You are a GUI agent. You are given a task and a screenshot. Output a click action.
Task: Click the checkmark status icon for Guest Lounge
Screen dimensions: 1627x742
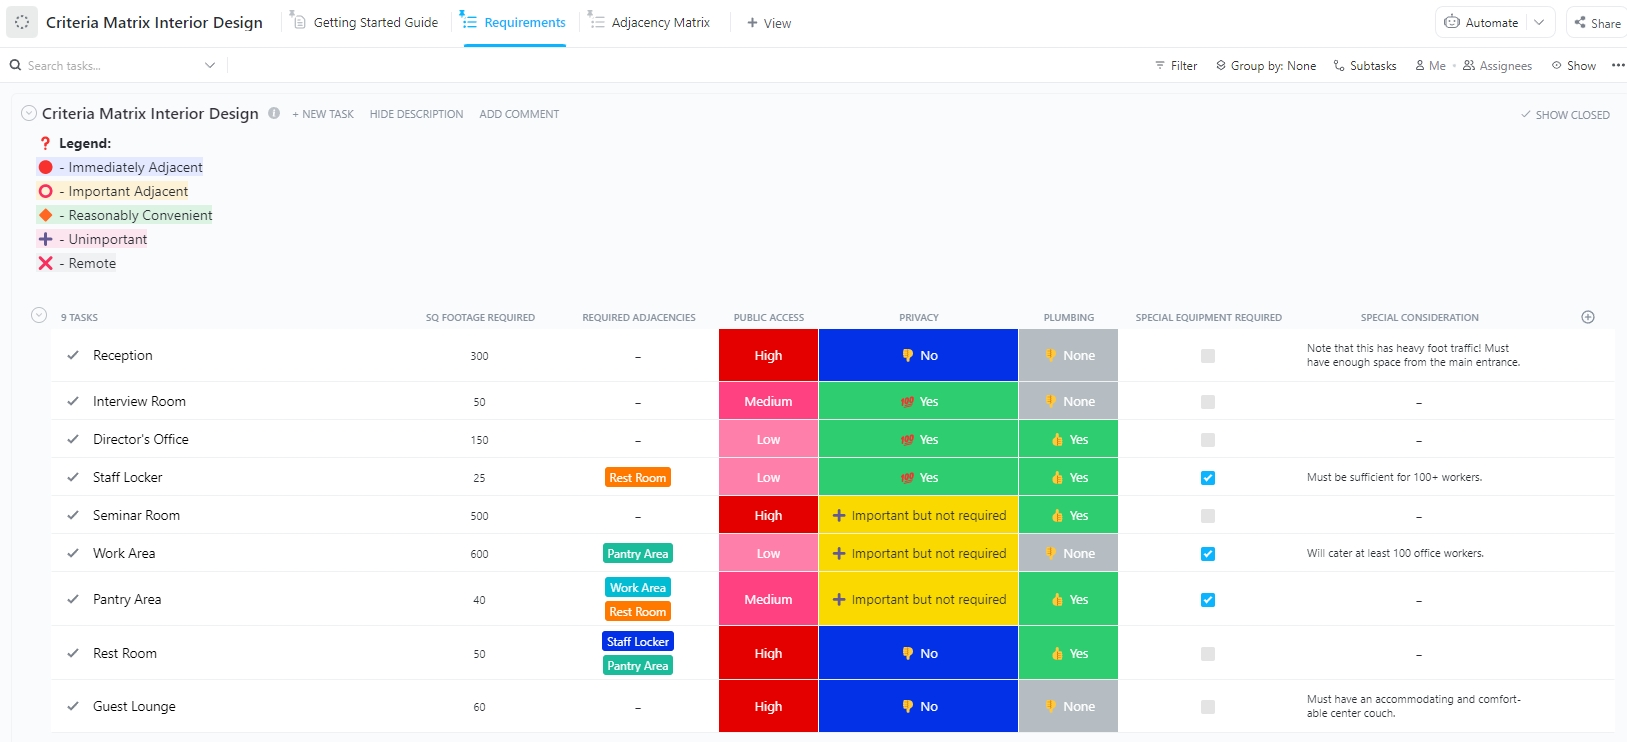(73, 706)
